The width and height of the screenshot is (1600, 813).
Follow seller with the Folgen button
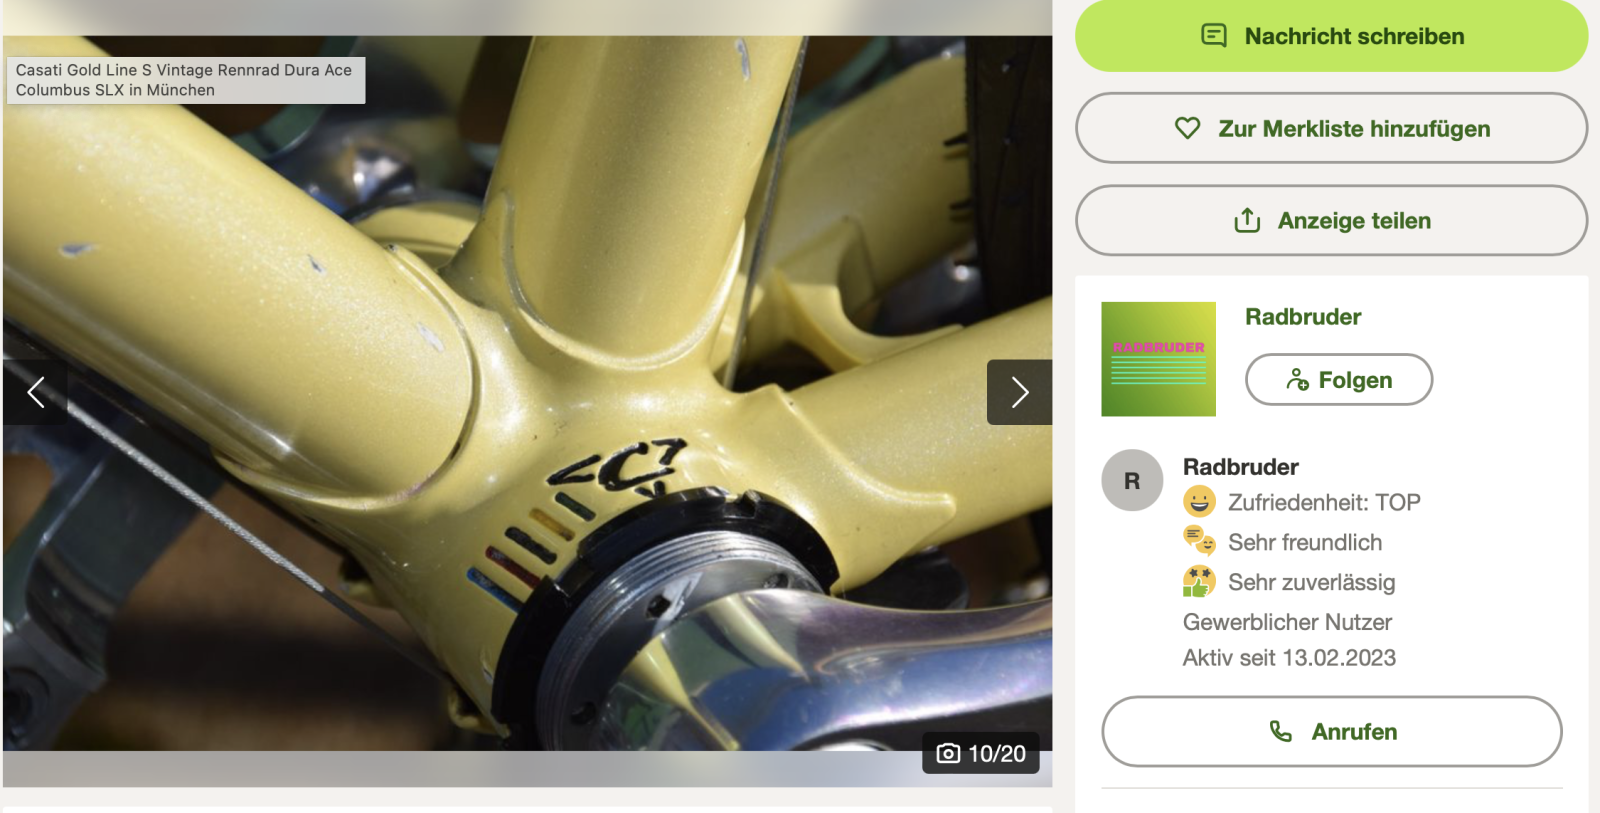[1338, 380]
